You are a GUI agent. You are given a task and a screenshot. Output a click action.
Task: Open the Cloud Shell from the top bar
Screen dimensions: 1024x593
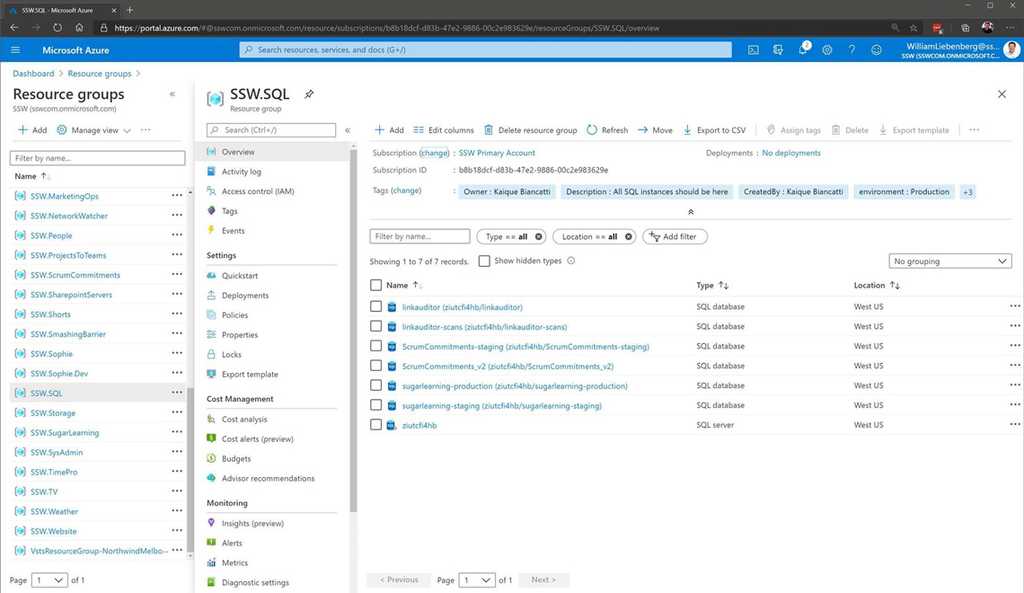[753, 49]
